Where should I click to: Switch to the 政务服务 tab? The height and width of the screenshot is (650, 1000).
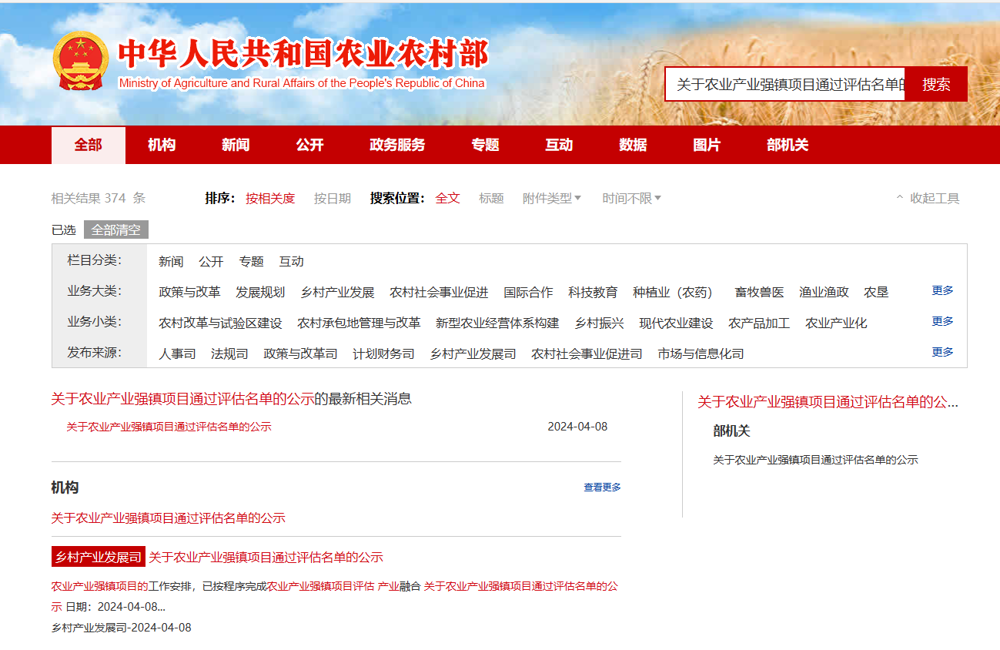[397, 145]
